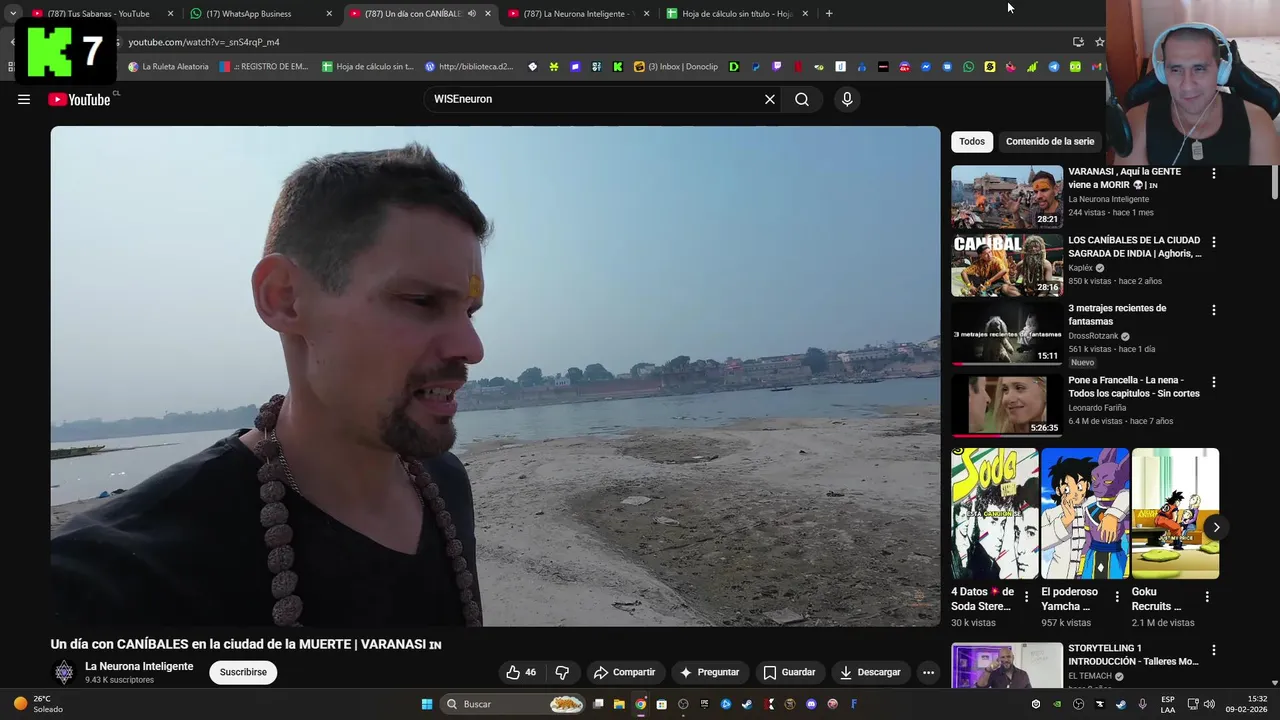Click the magnifier search button
The image size is (1280, 720).
point(802,99)
